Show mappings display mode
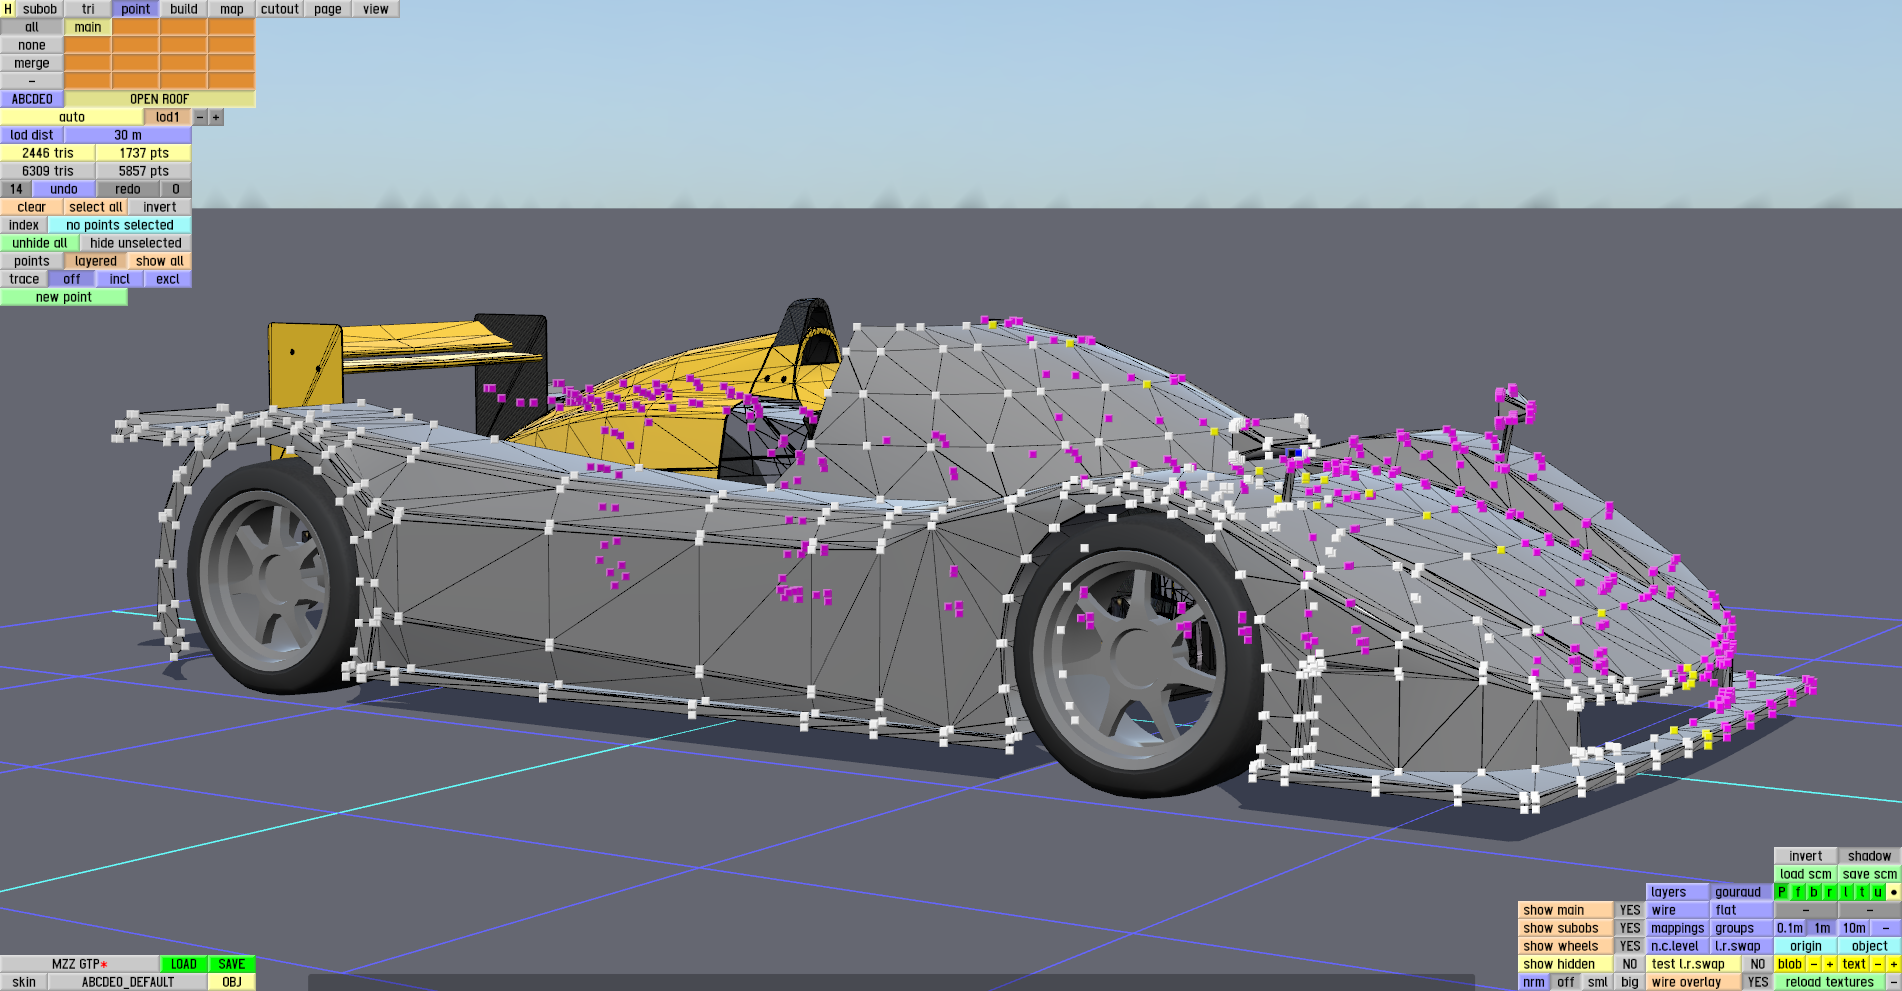 (1678, 928)
